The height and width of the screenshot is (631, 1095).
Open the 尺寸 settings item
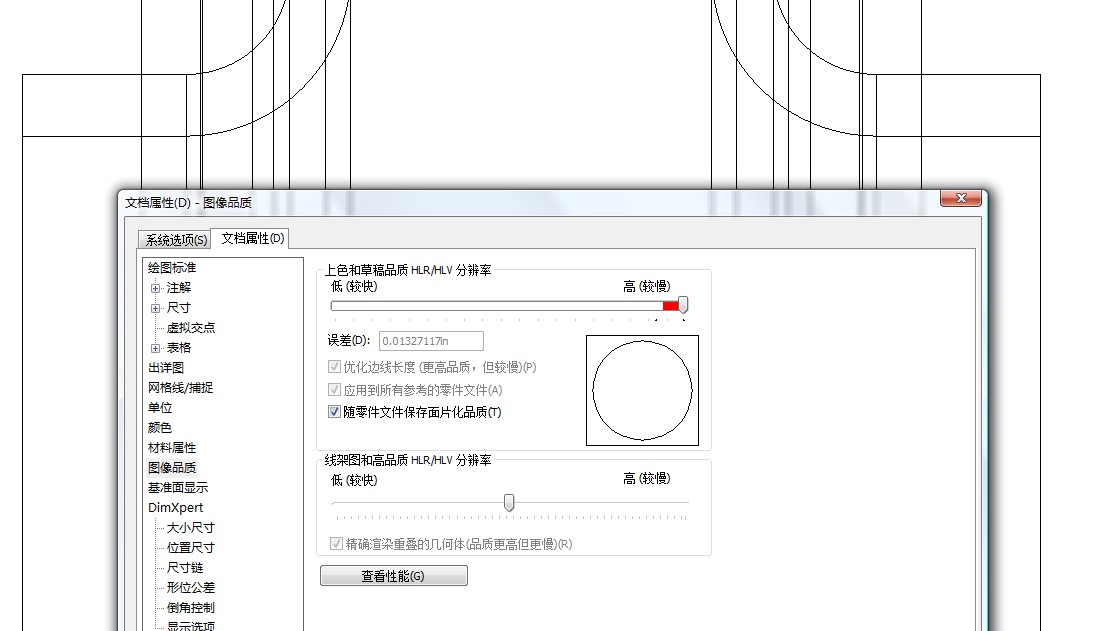pos(179,308)
